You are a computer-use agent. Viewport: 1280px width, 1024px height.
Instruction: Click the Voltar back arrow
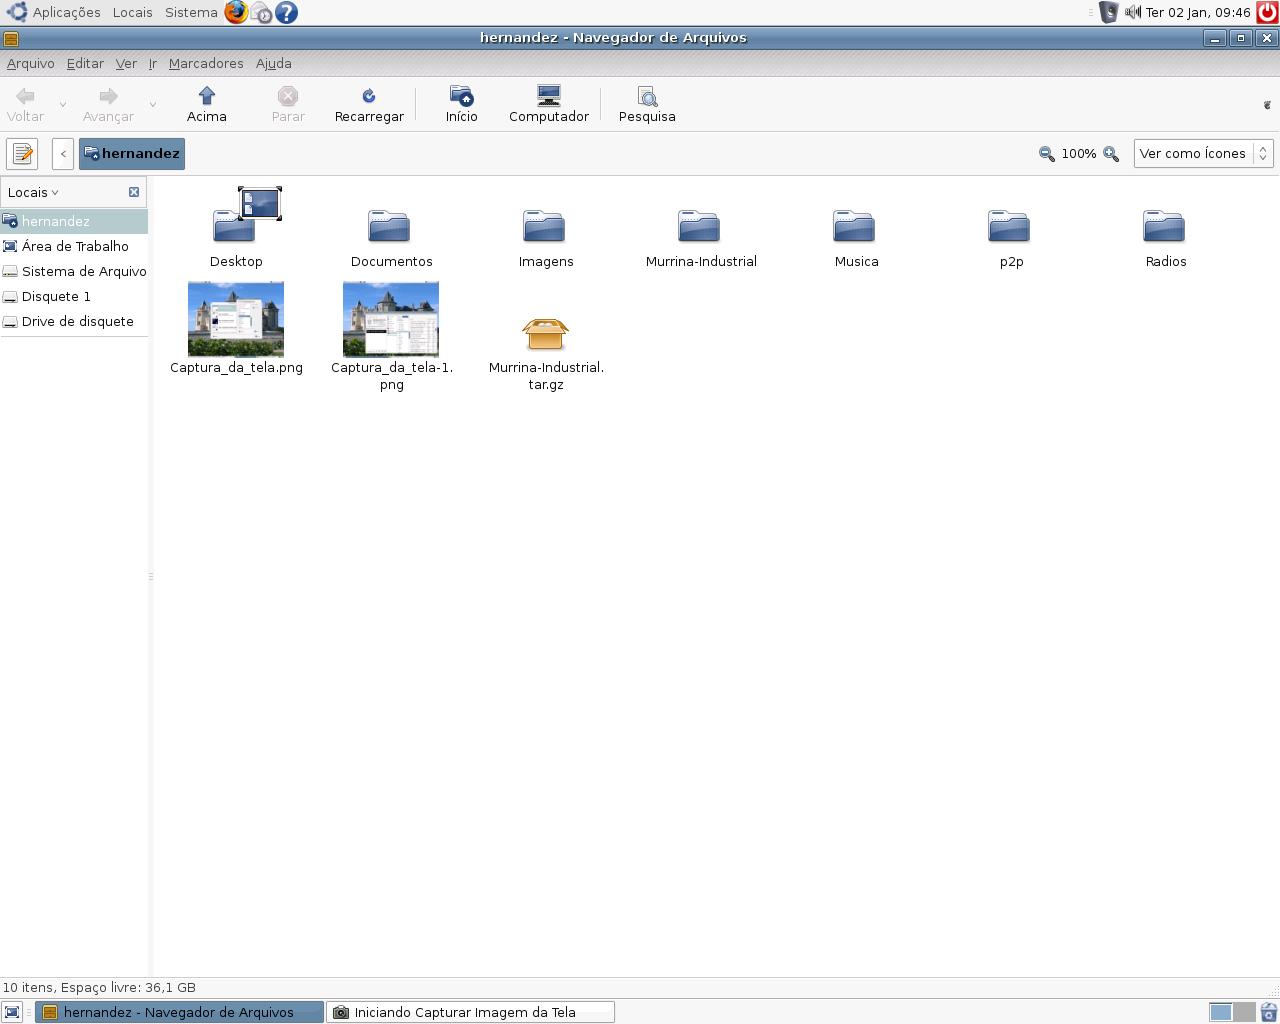click(x=25, y=104)
